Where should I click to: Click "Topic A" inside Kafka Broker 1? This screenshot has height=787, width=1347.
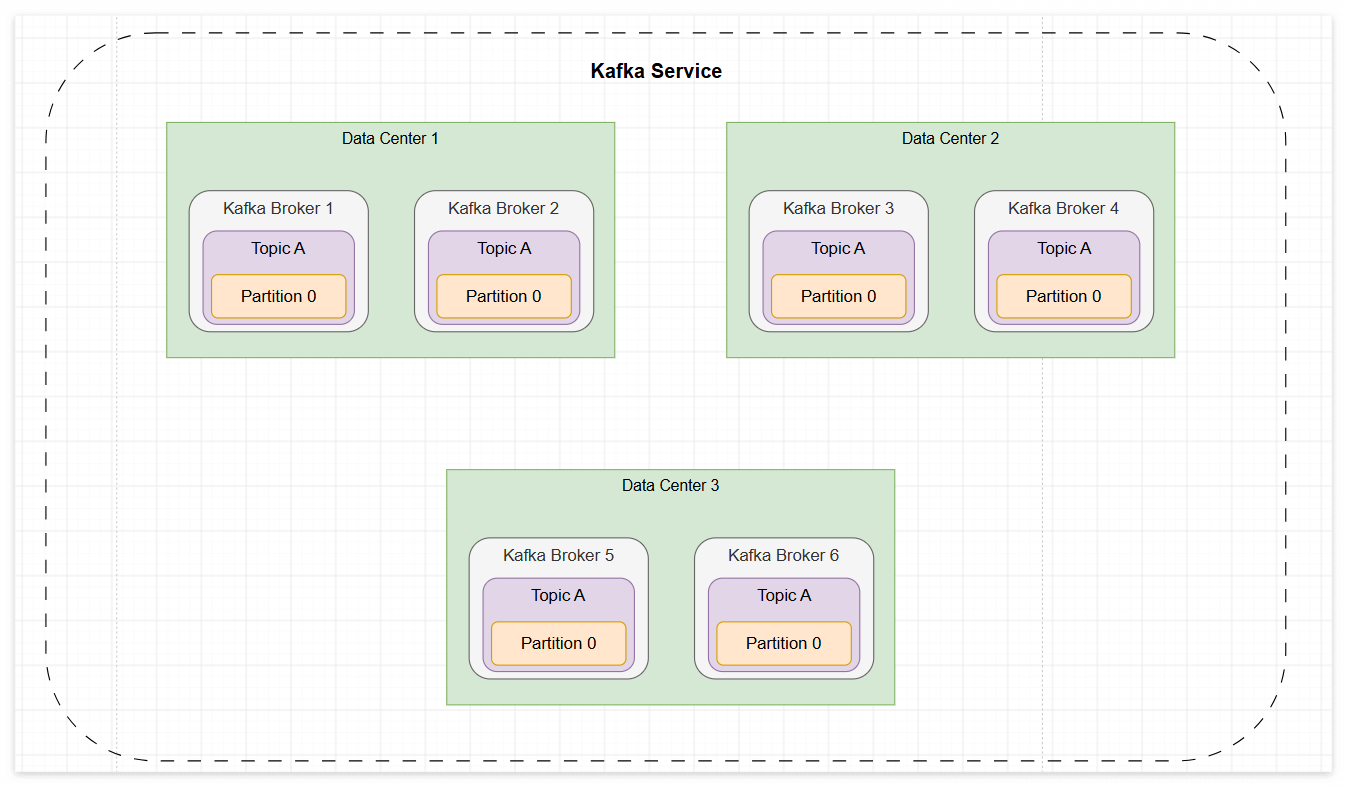pos(278,248)
